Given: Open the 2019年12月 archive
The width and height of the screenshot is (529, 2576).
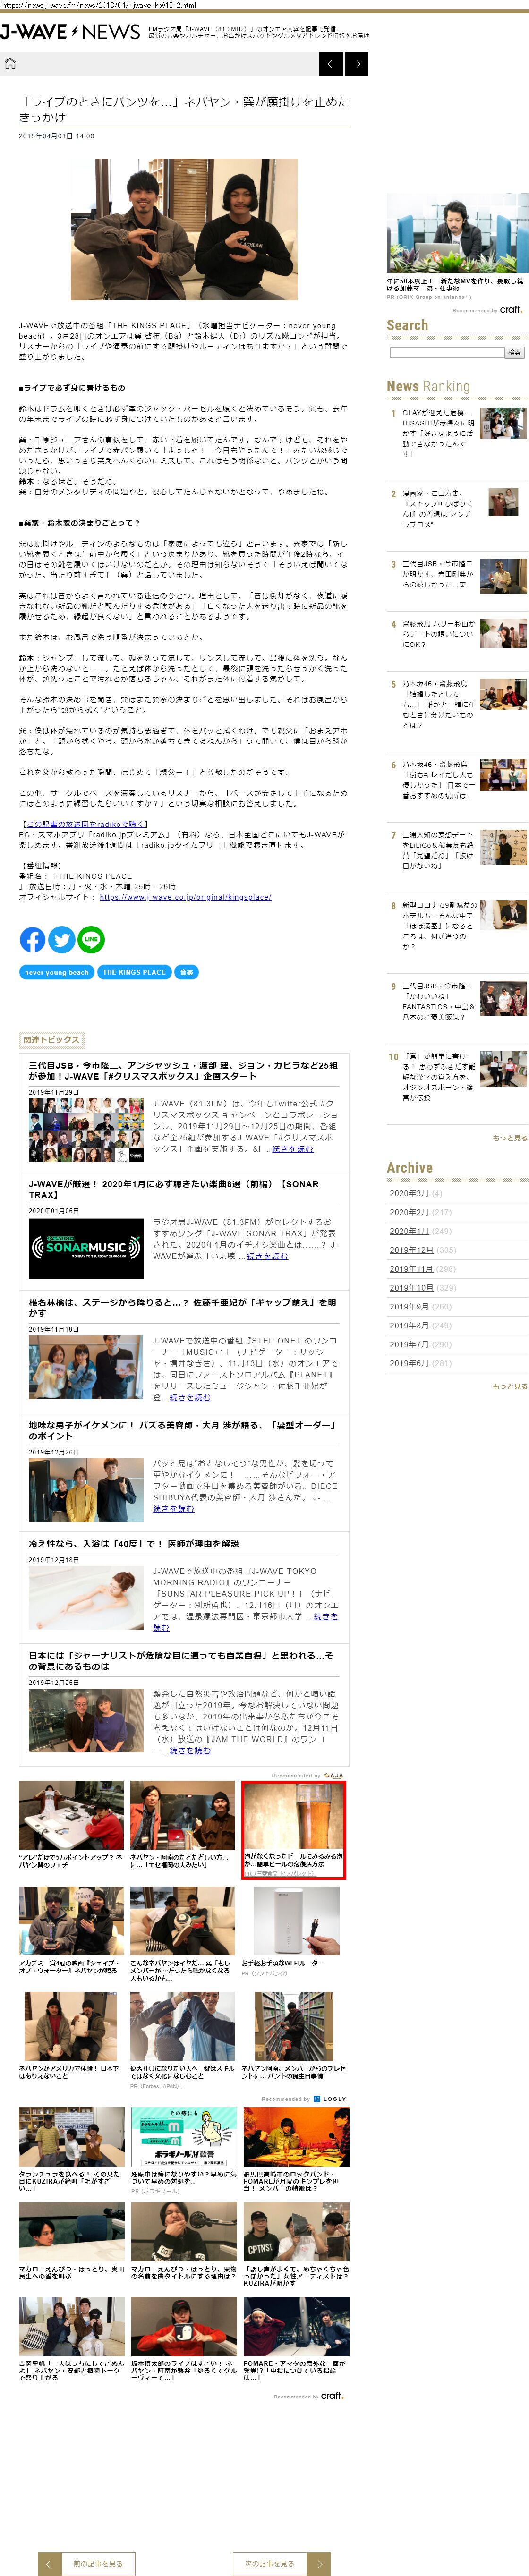Looking at the screenshot, I should click(411, 1250).
